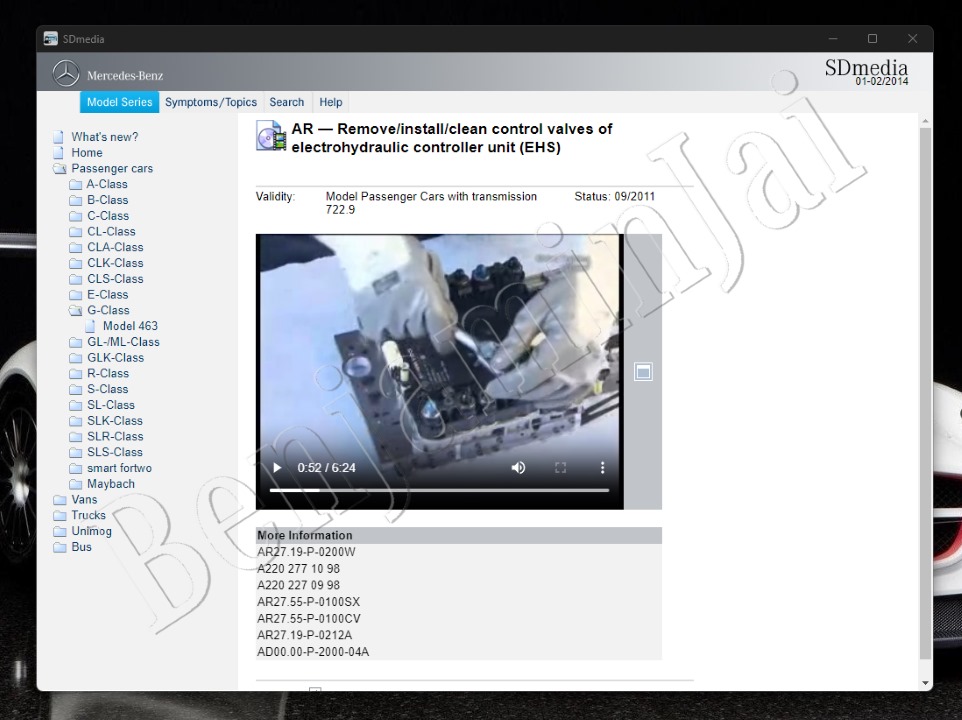Click the Maybach folder icon
This screenshot has height=720, width=962.
click(75, 484)
